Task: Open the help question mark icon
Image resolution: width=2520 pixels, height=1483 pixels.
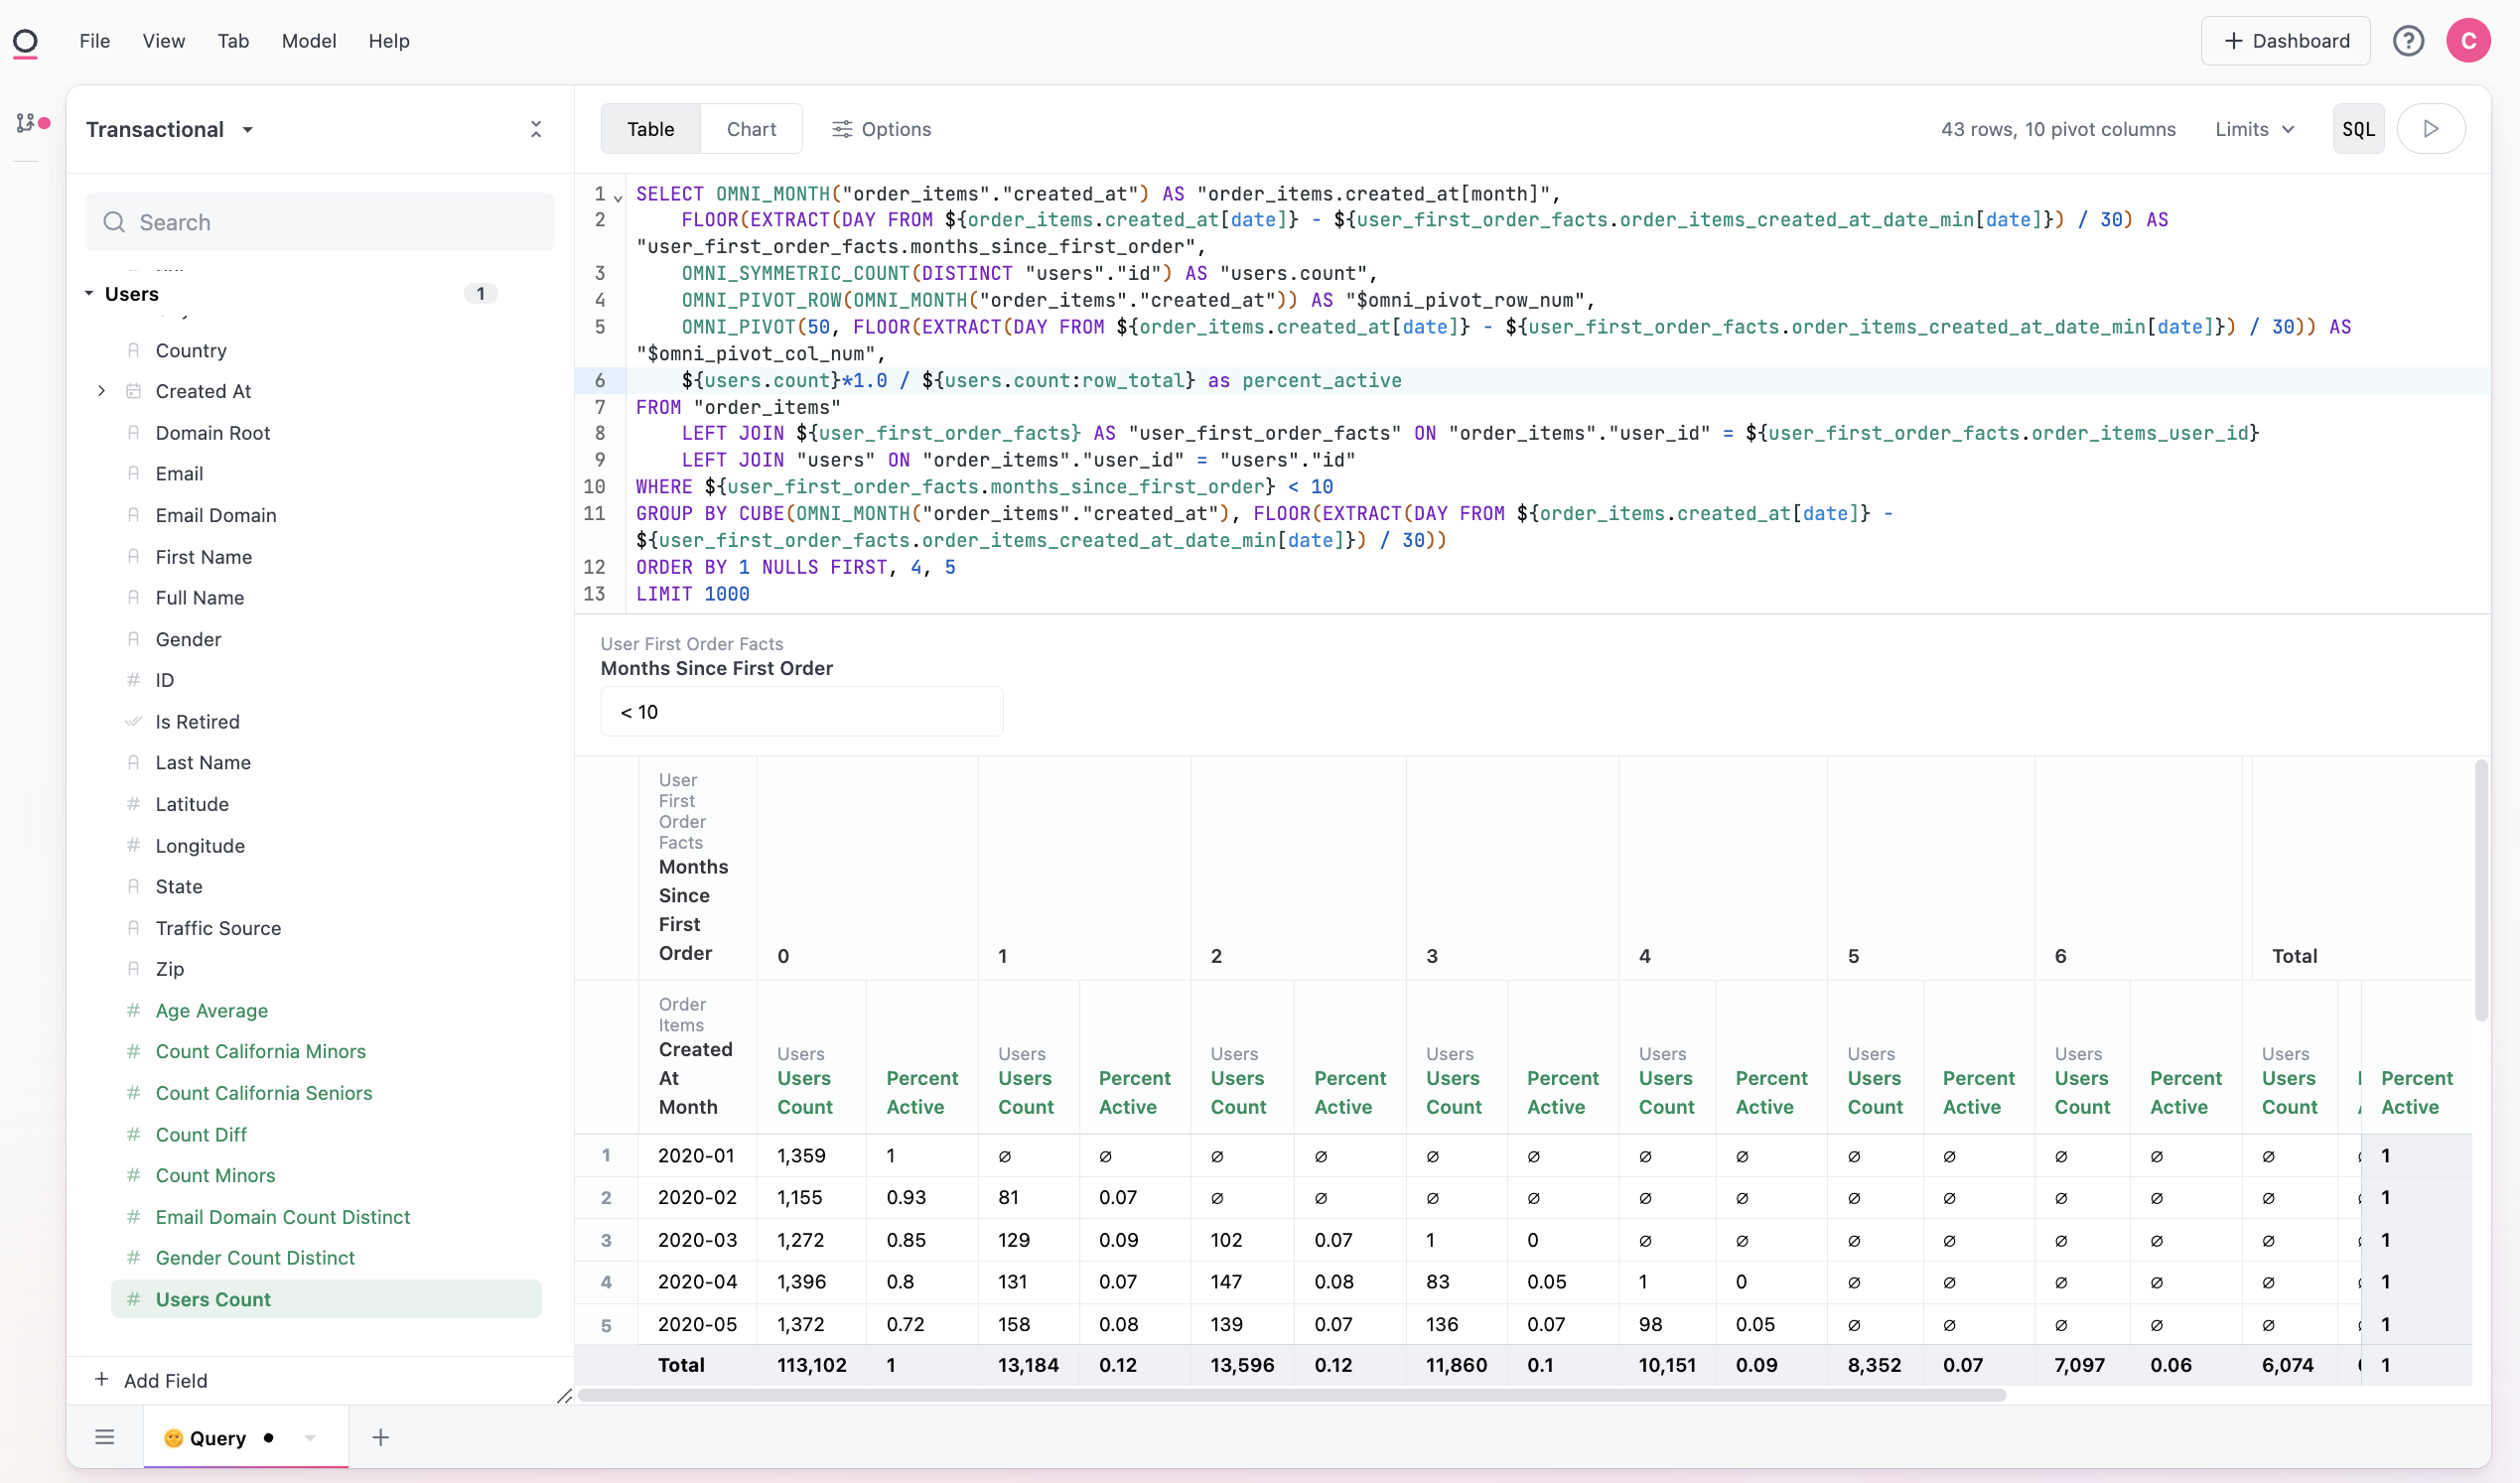Action: (x=2407, y=41)
